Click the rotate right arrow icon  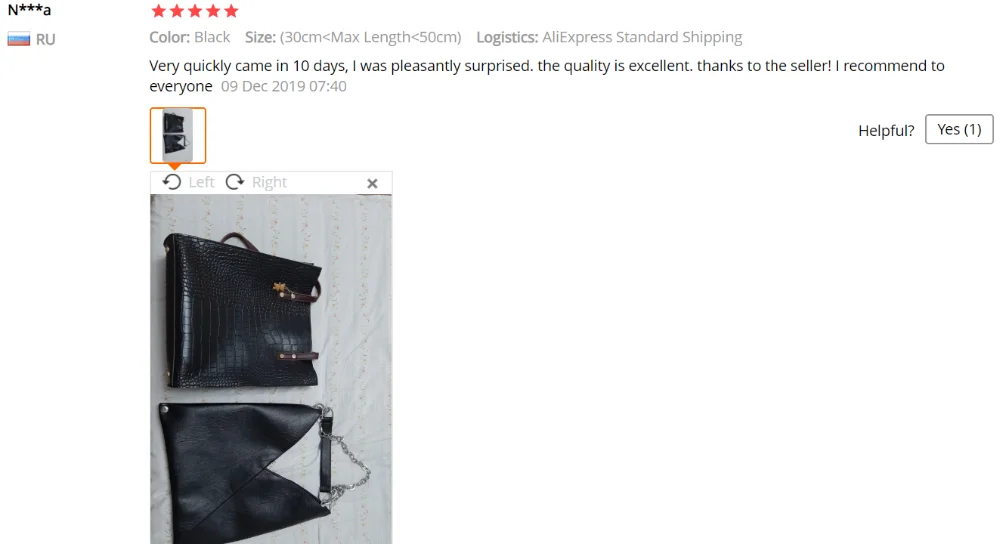pyautogui.click(x=235, y=182)
